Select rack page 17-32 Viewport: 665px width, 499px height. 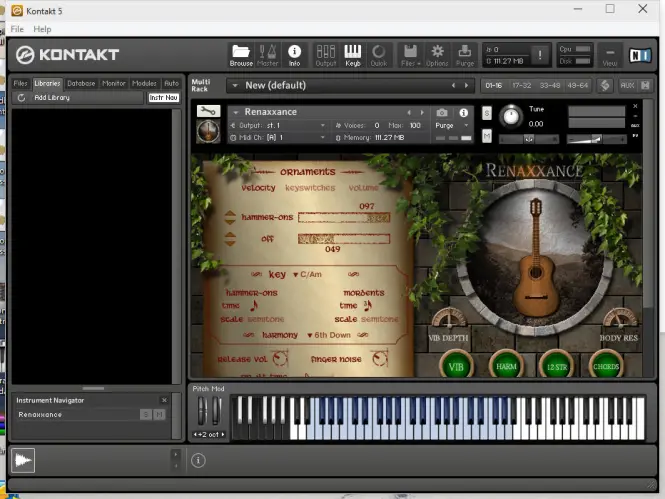(x=522, y=85)
